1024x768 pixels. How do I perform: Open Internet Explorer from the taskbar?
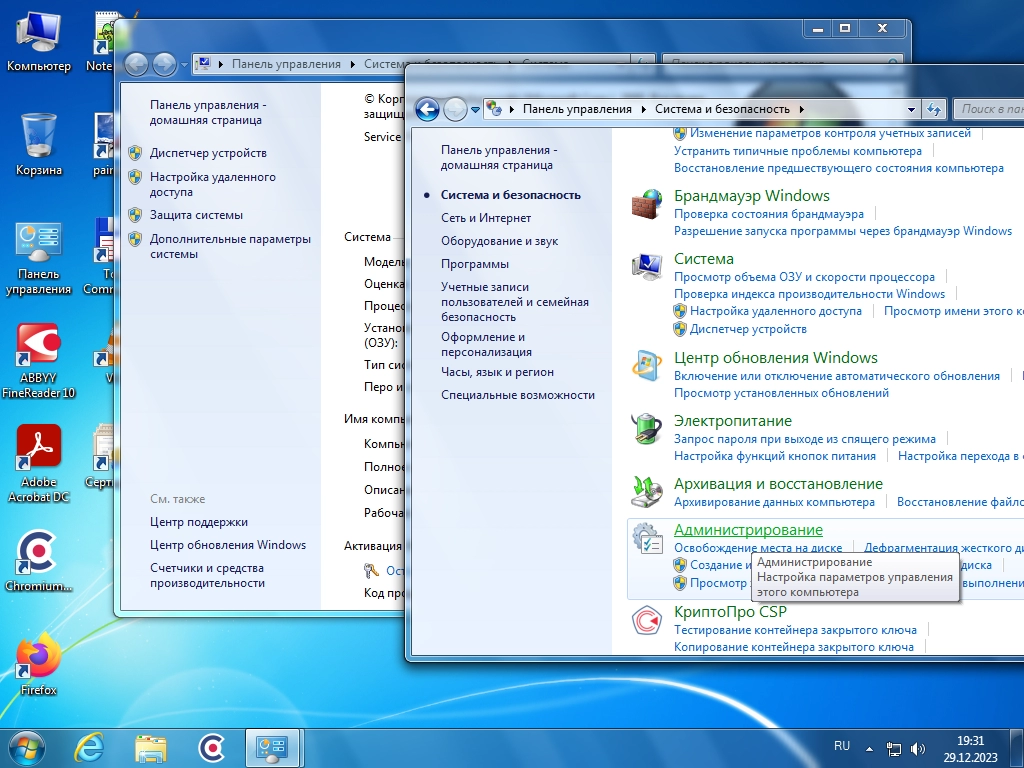pos(89,747)
